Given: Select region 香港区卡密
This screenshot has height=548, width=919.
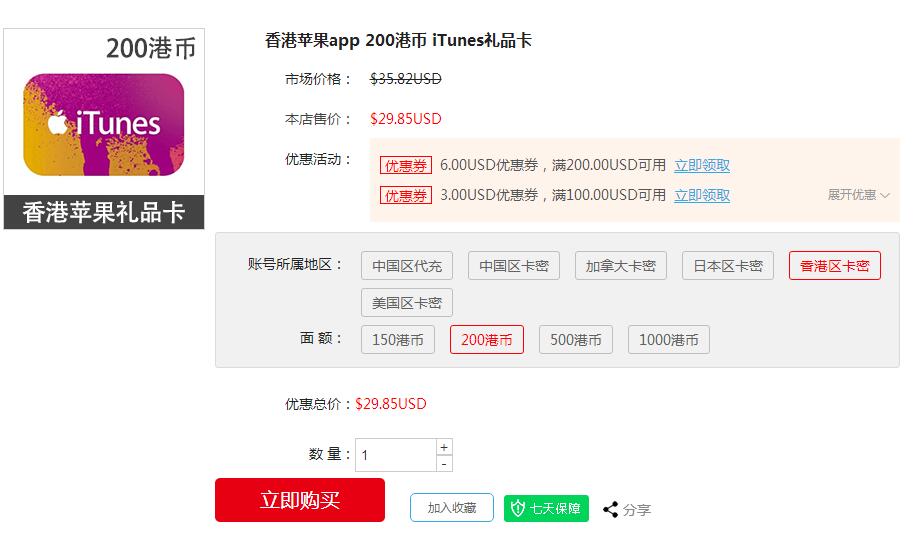Looking at the screenshot, I should pyautogui.click(x=835, y=266).
